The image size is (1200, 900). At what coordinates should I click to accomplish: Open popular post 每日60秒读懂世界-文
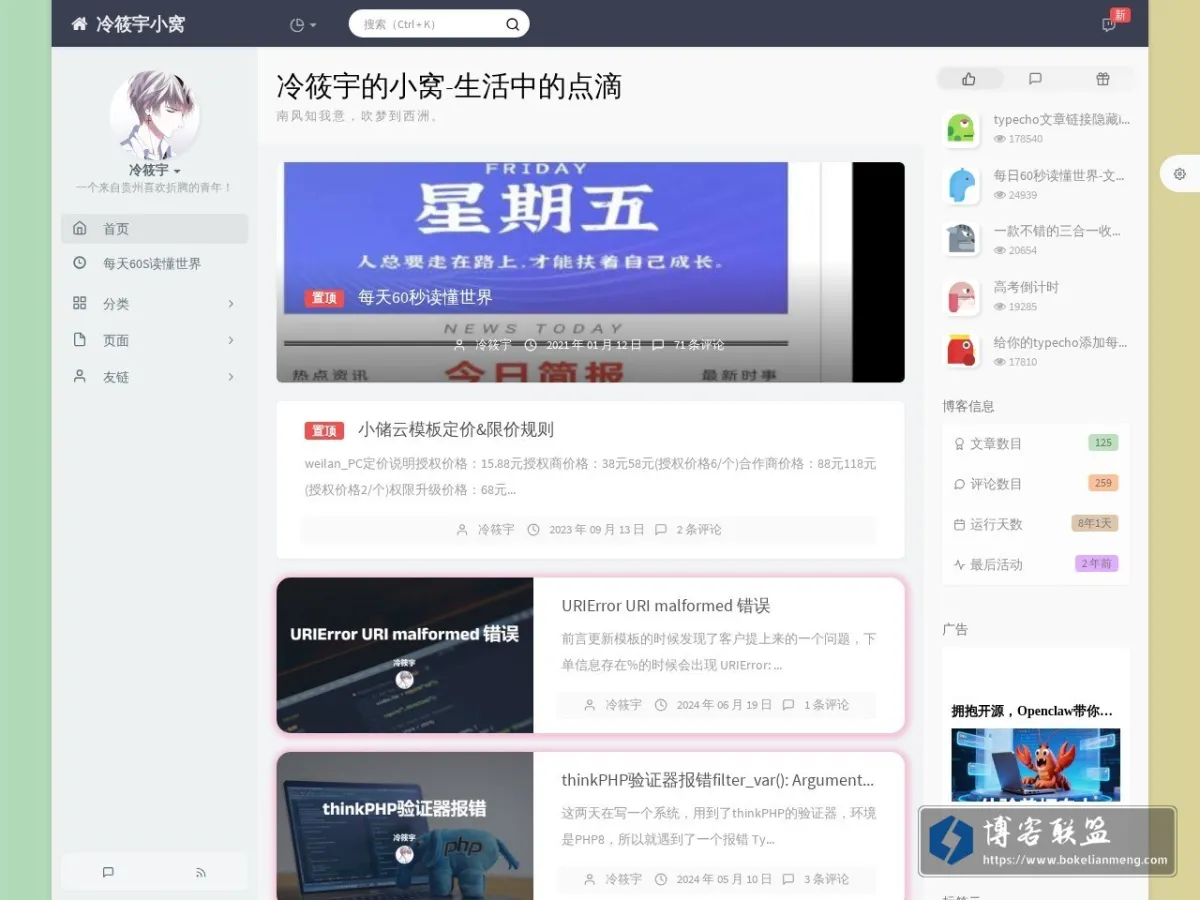tap(1059, 176)
